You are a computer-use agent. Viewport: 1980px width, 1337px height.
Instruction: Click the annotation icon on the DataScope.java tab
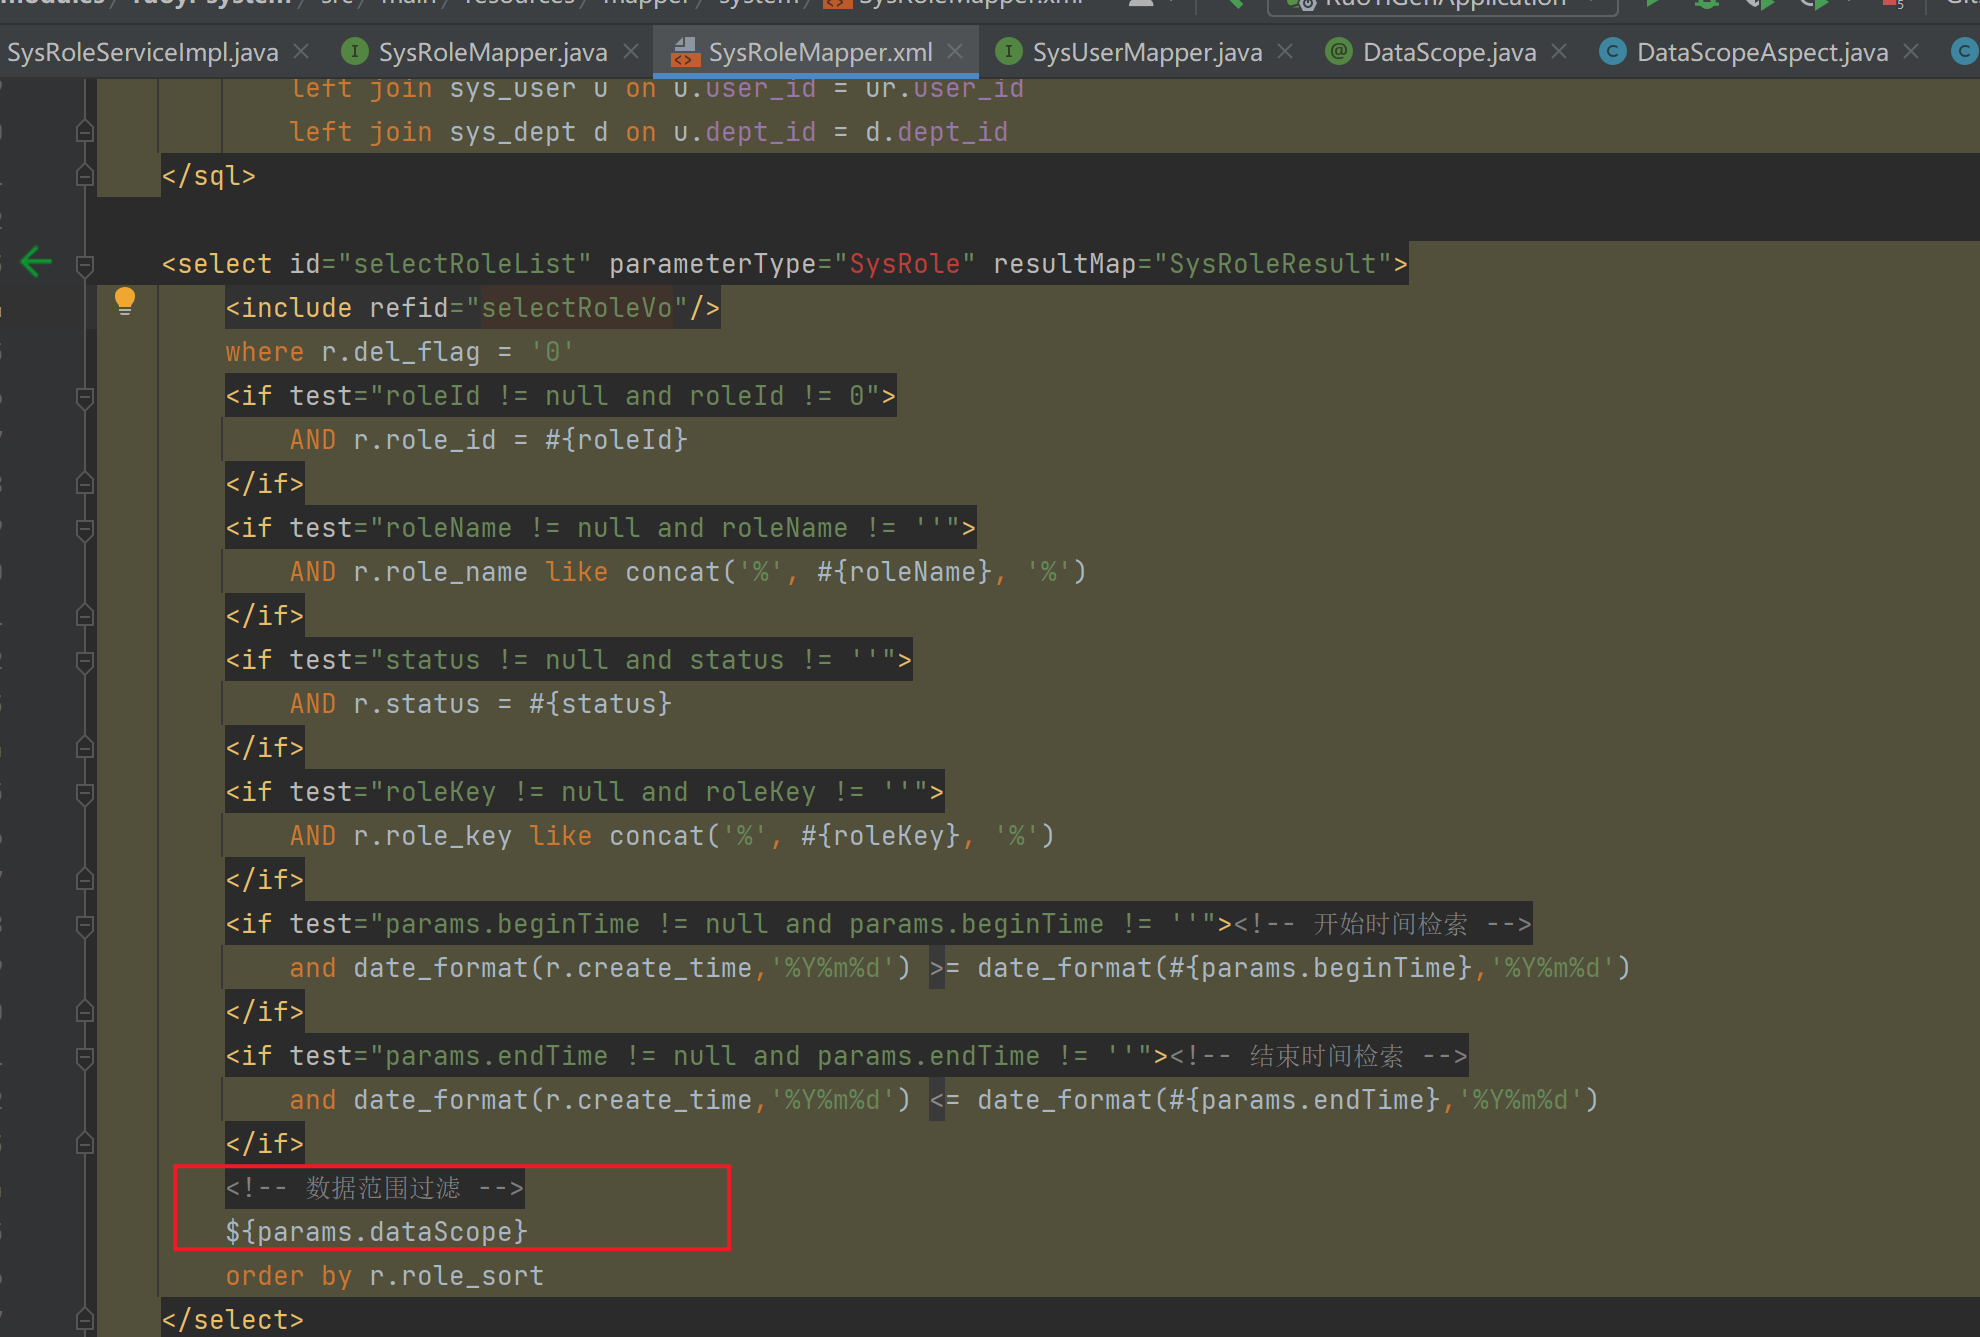1338,52
